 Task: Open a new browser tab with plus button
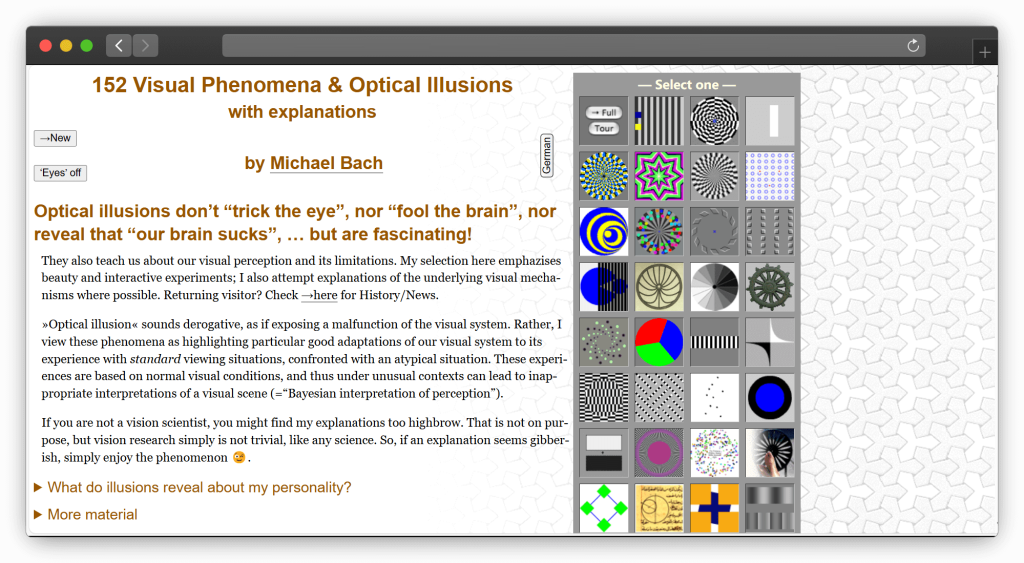tap(984, 52)
